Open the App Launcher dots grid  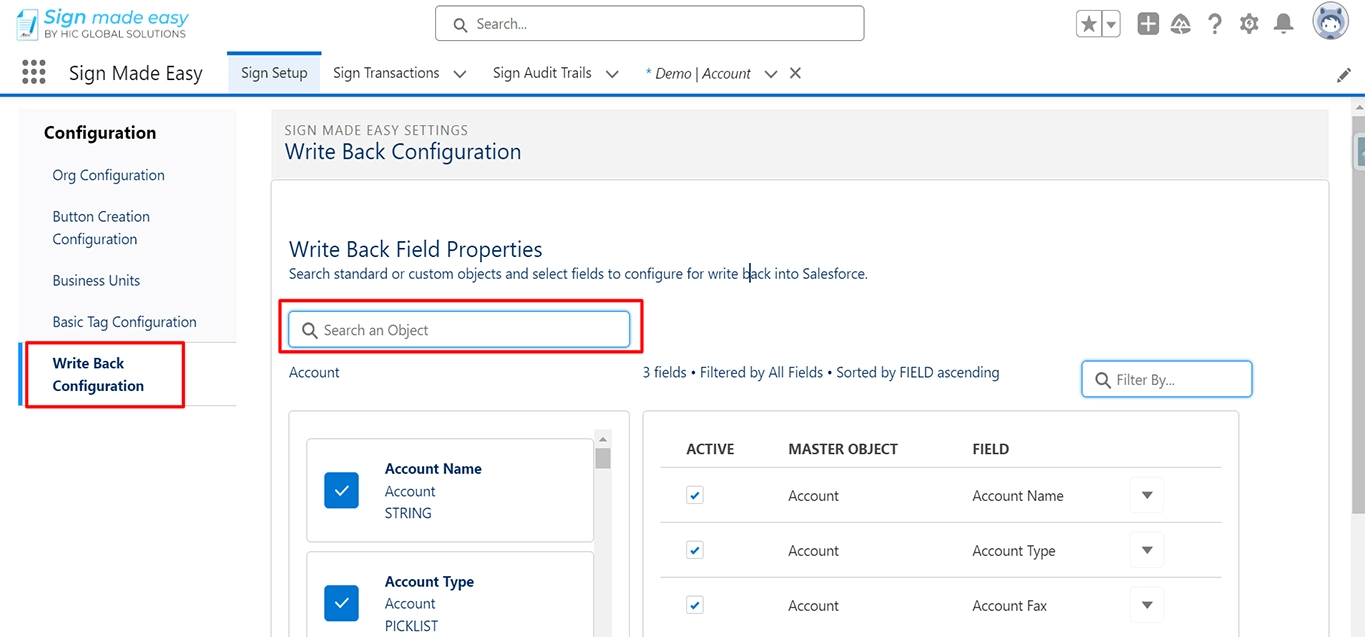pos(34,73)
